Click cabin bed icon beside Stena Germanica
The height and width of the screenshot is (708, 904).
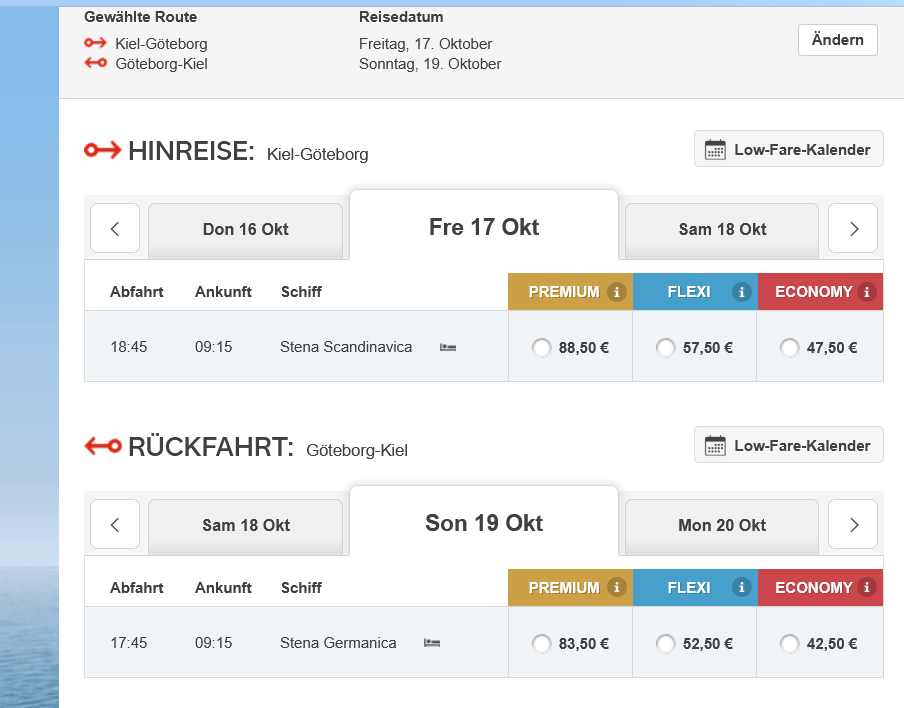432,643
